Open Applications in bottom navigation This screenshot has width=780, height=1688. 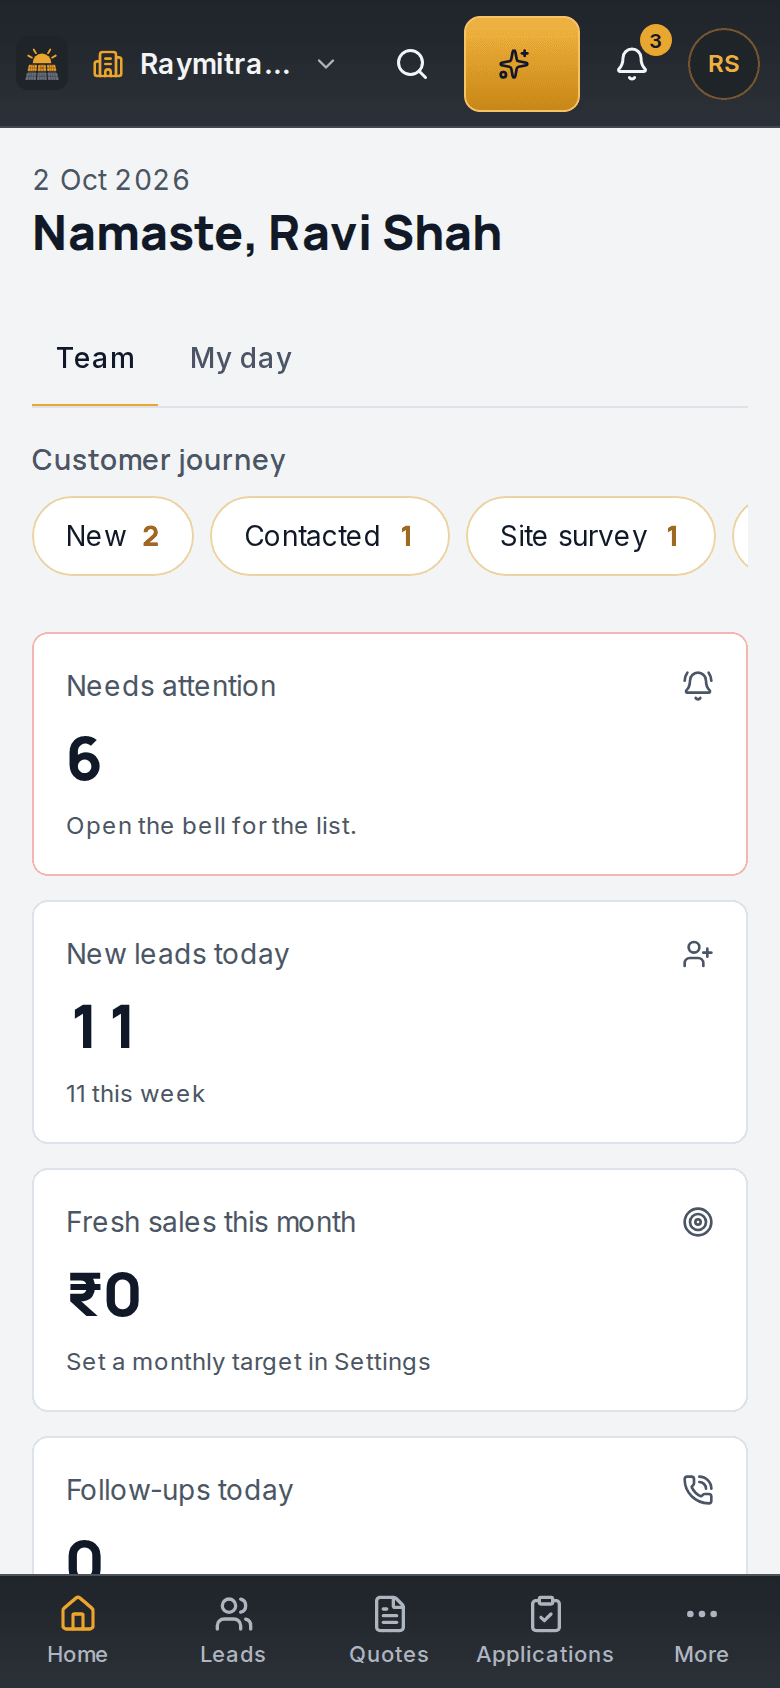(546, 1632)
